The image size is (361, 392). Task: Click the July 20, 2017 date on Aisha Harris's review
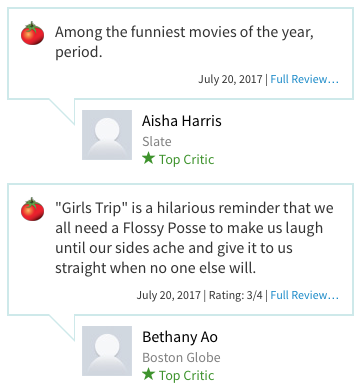pos(230,79)
